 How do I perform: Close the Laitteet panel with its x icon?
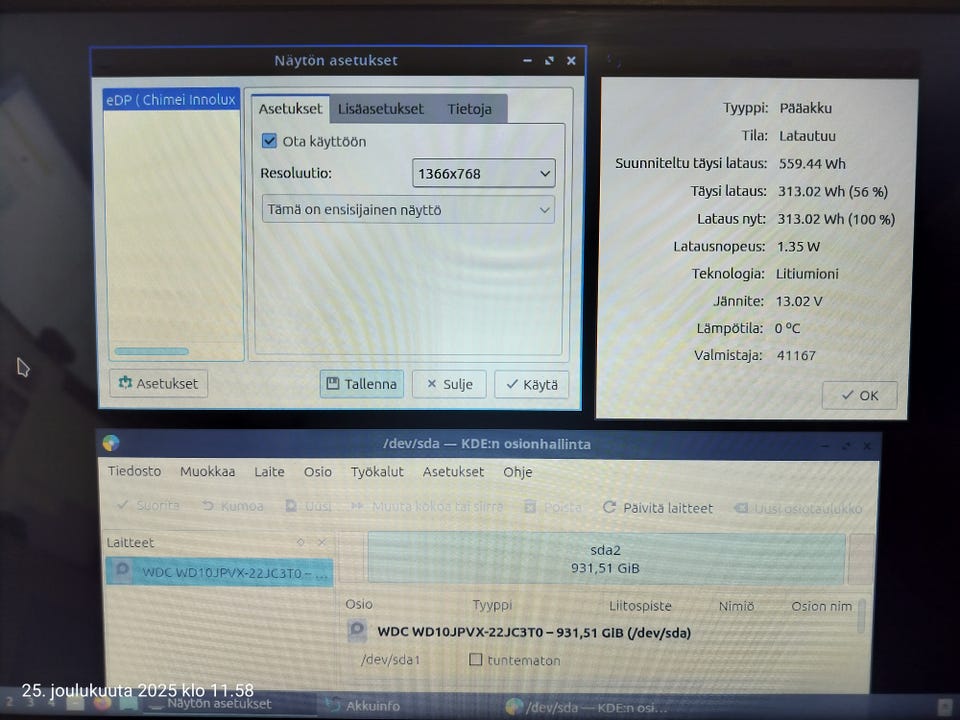click(322, 542)
